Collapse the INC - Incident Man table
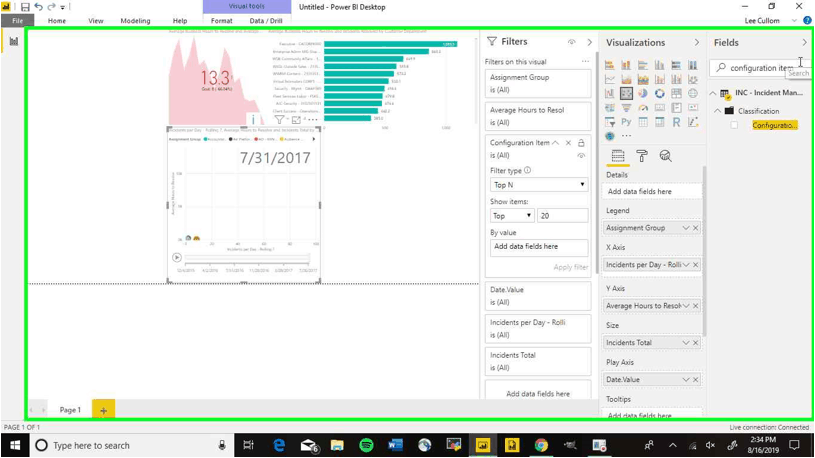 (x=713, y=93)
